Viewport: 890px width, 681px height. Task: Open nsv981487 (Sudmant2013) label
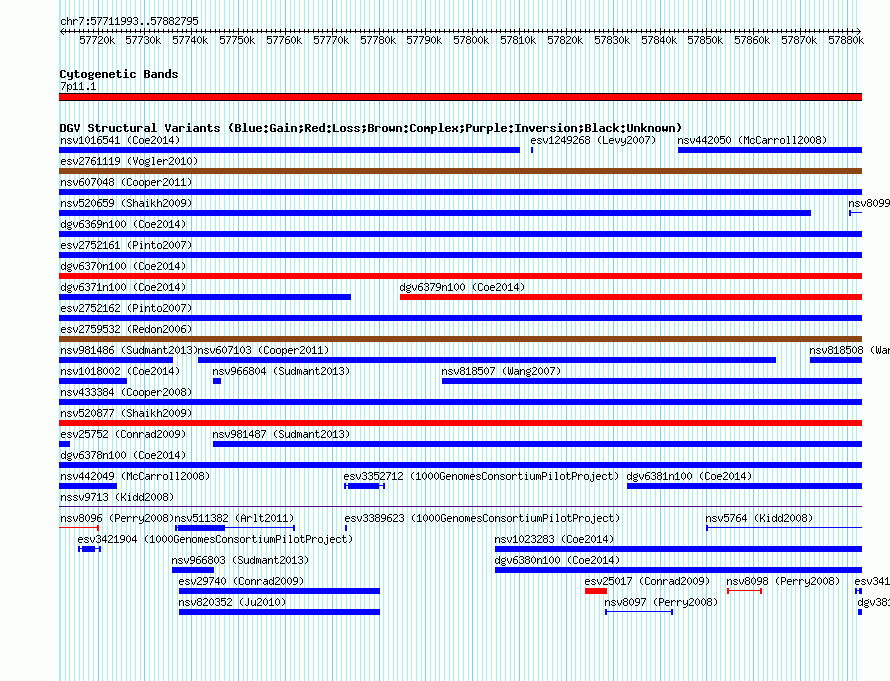tap(281, 434)
